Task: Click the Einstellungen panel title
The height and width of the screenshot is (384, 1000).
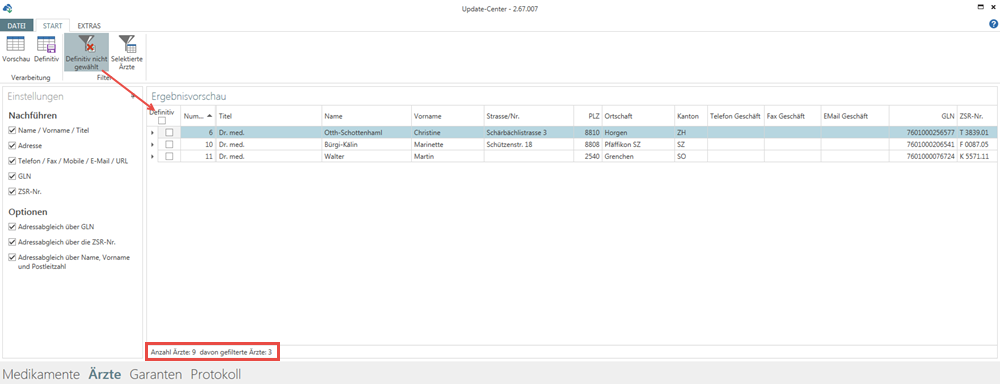Action: (x=35, y=96)
